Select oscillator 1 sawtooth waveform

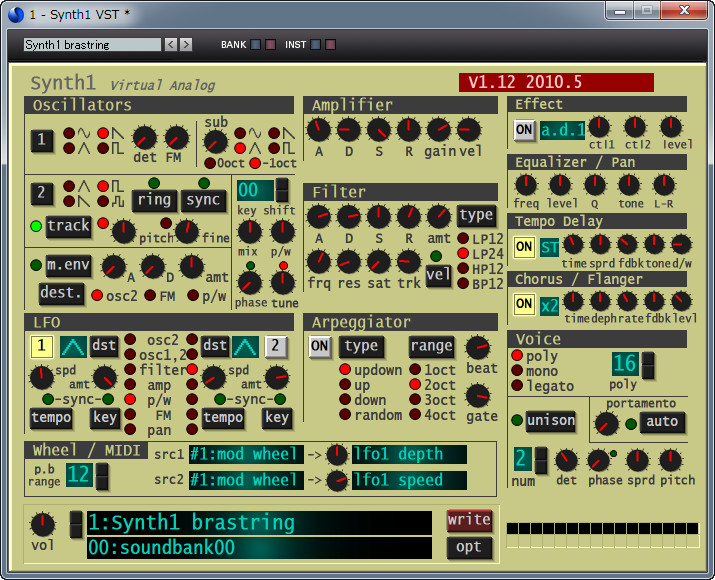[104, 133]
